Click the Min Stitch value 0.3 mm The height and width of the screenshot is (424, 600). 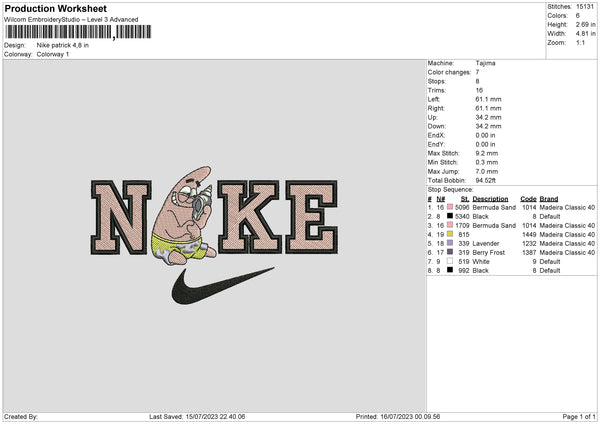(x=487, y=162)
